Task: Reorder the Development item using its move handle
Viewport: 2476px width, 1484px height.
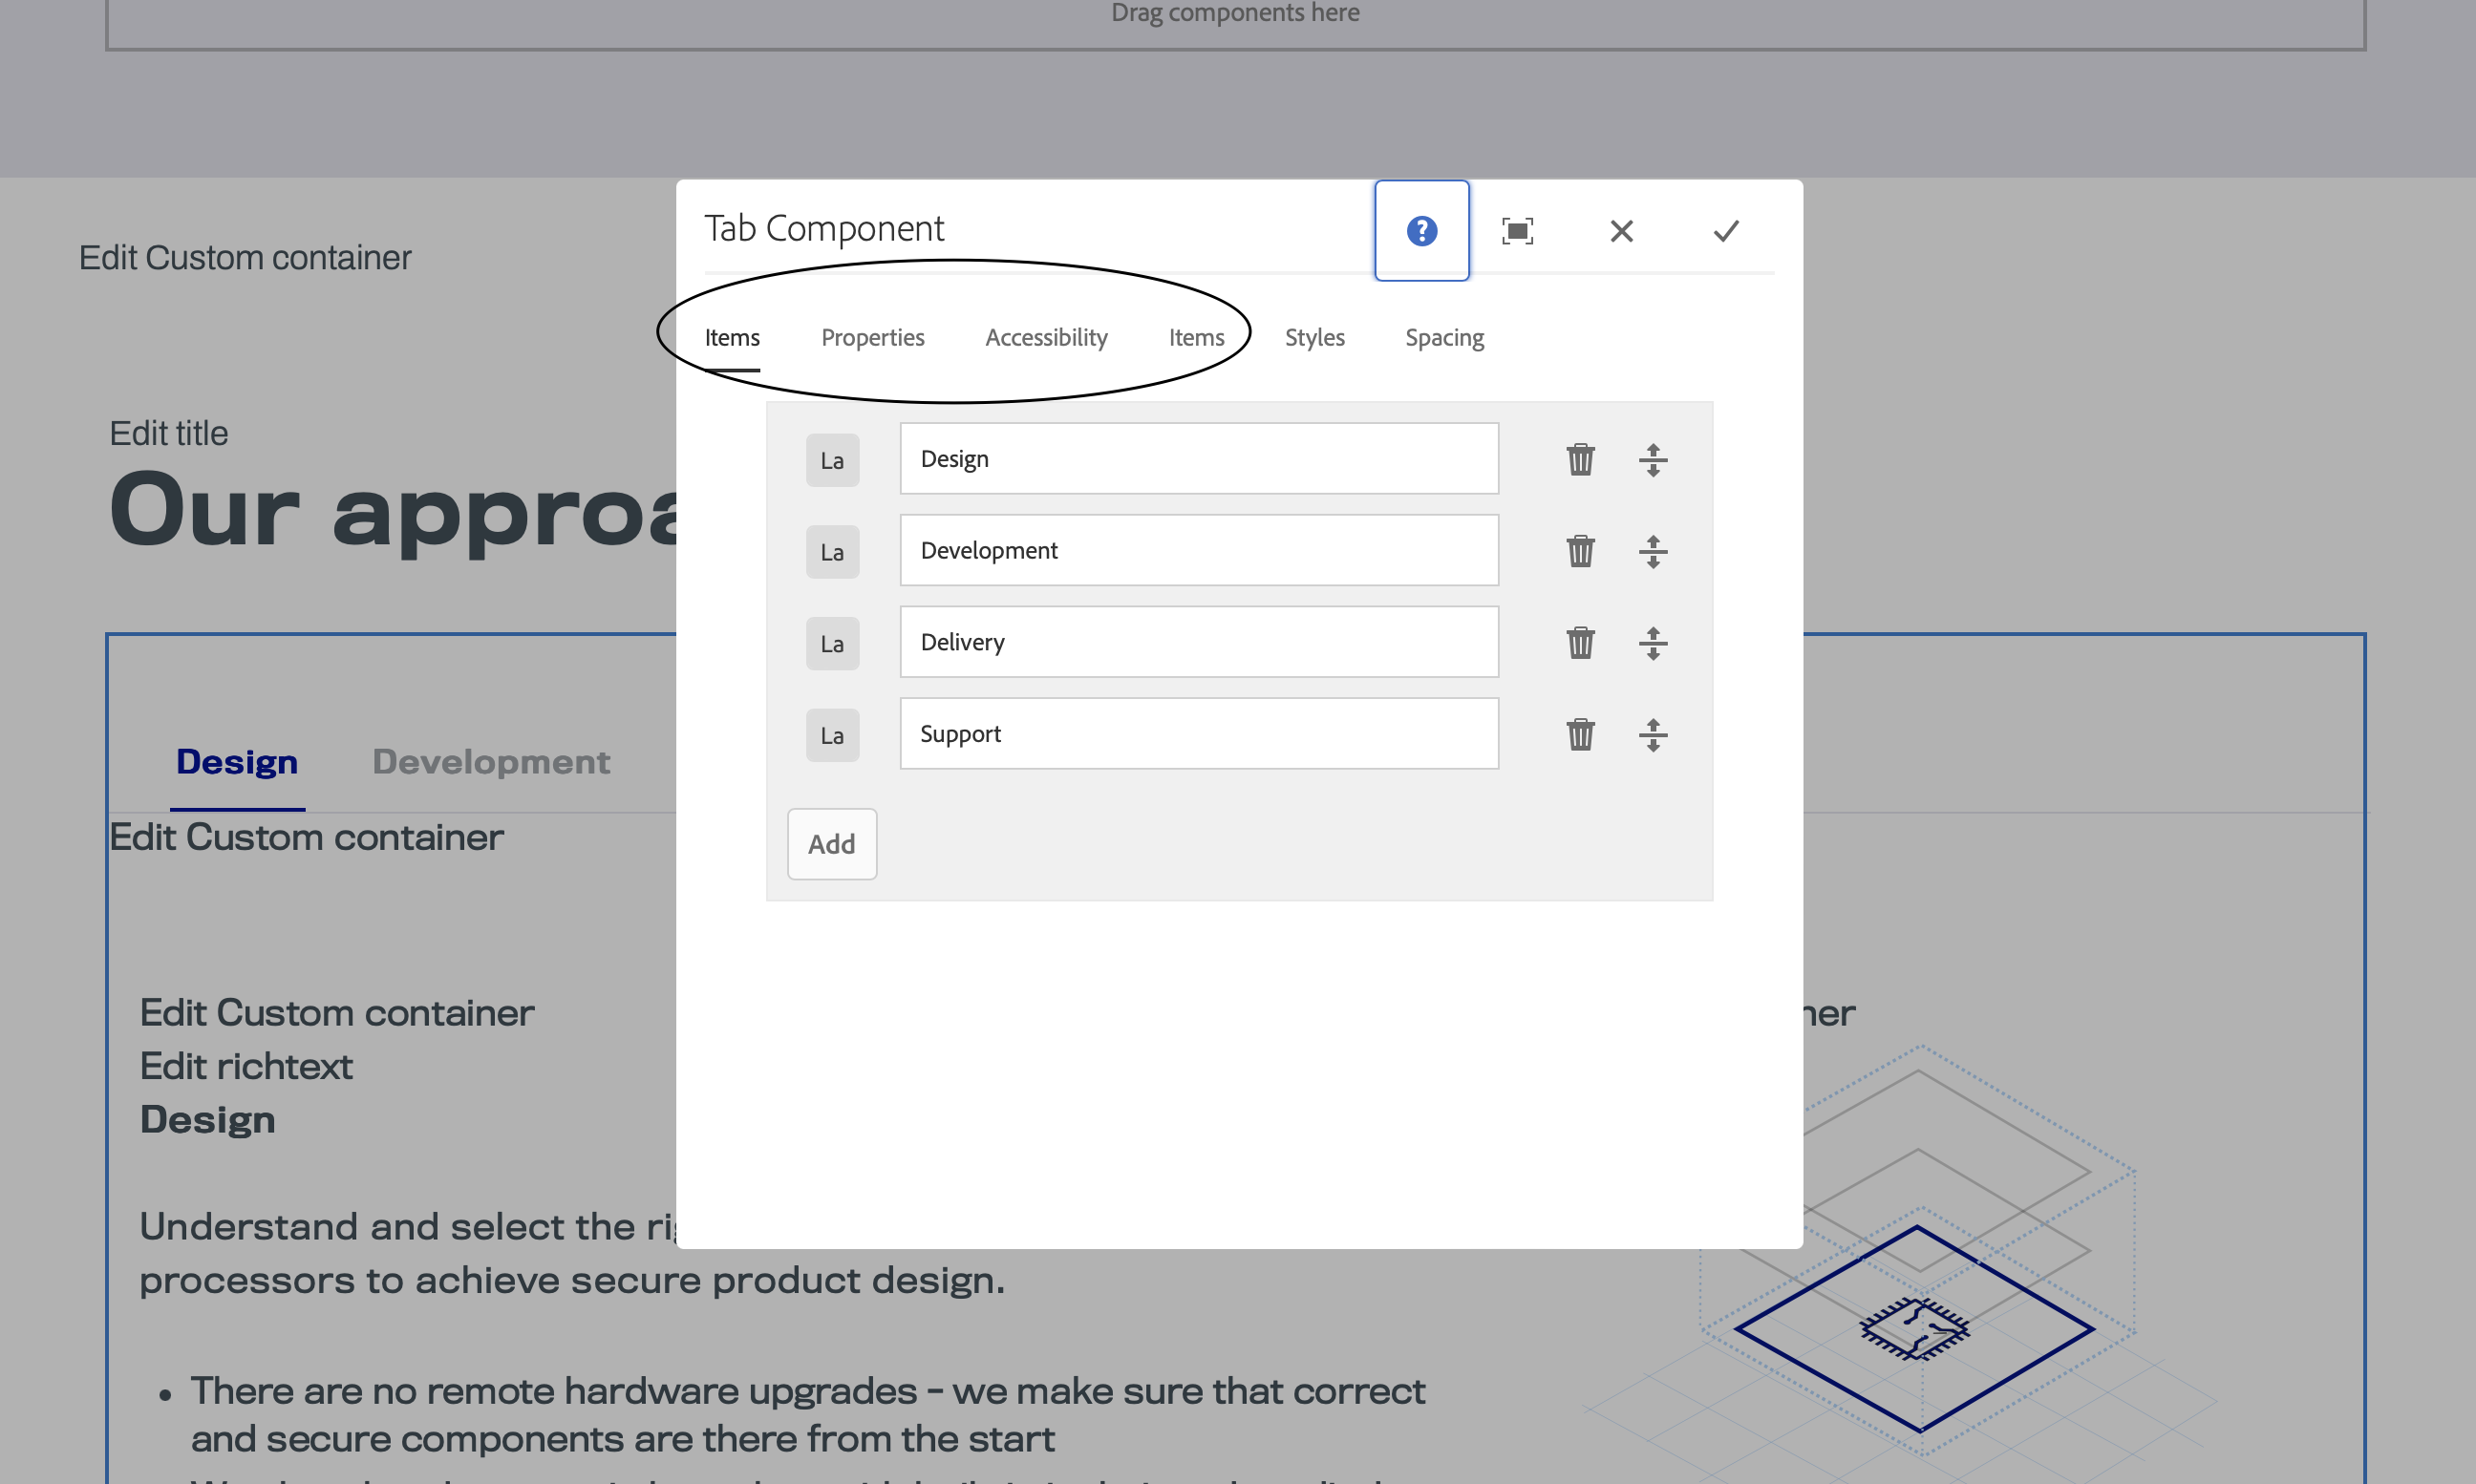Action: point(1653,551)
